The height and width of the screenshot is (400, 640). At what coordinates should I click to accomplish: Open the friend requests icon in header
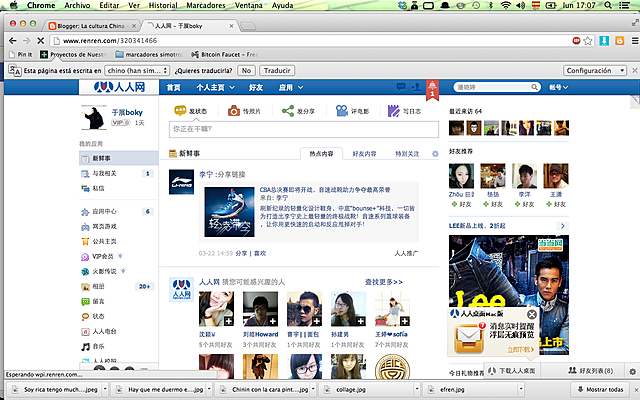point(416,87)
